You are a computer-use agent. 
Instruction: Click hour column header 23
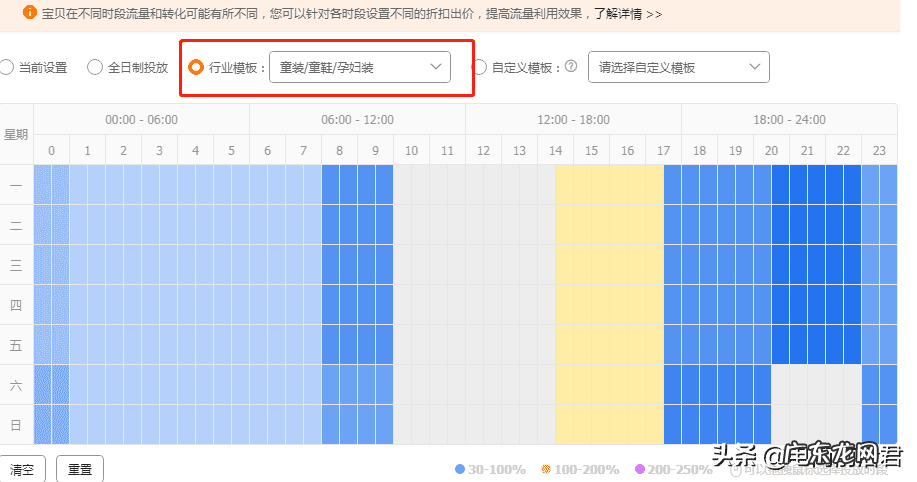click(880, 150)
